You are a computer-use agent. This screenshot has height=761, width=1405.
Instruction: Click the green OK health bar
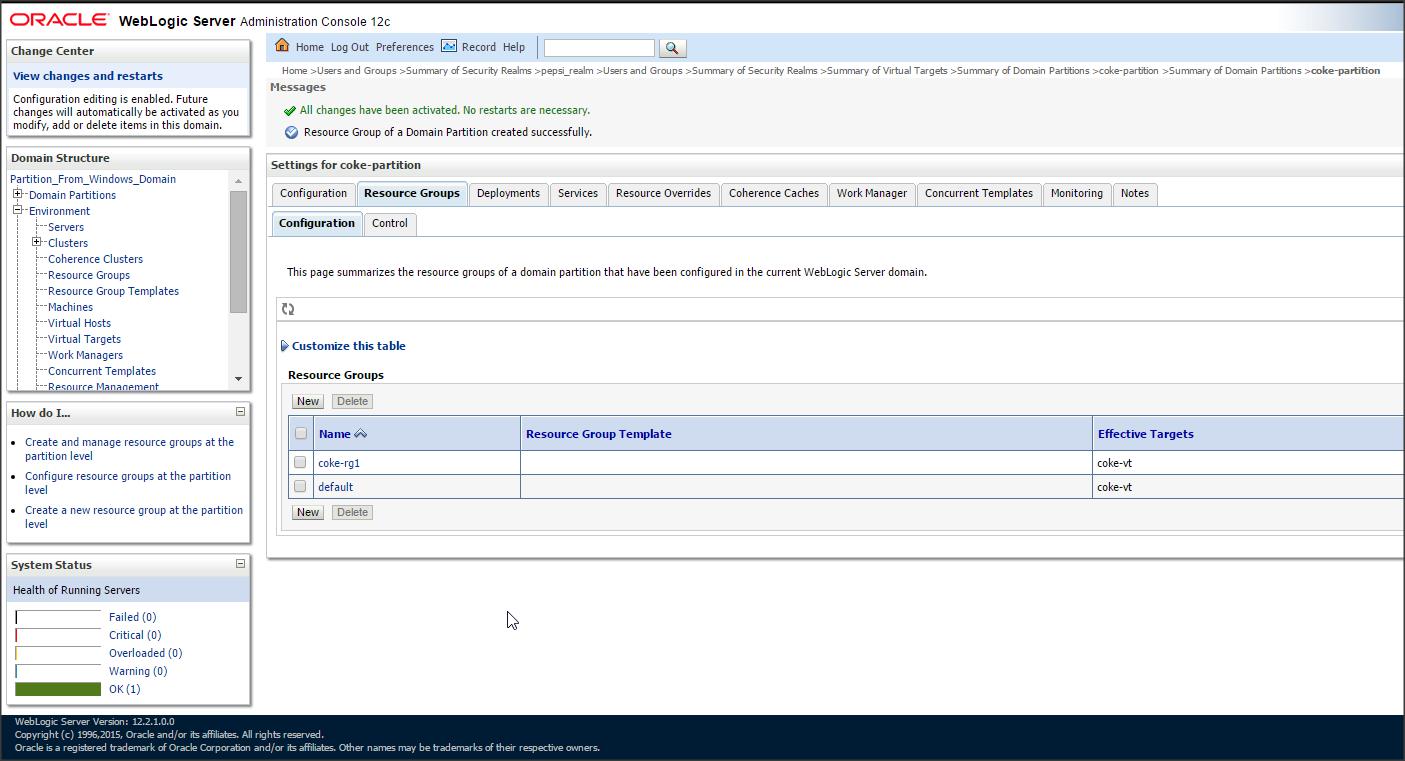tap(58, 689)
